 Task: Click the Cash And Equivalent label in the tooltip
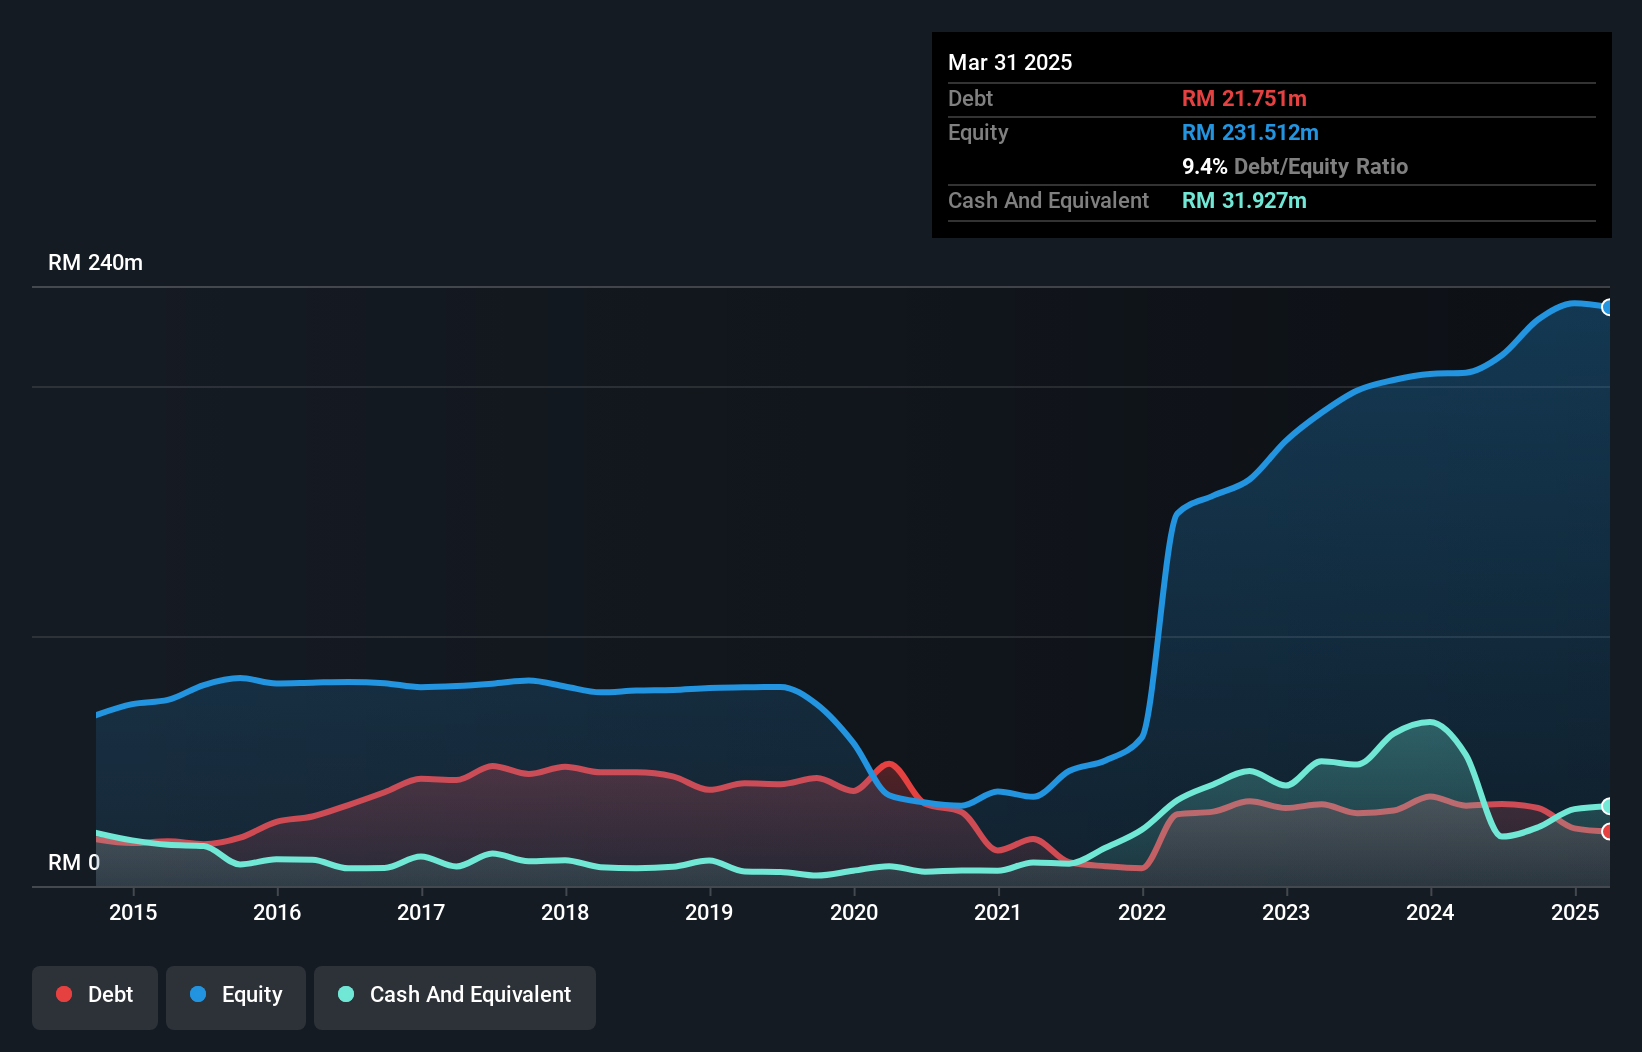[1048, 200]
